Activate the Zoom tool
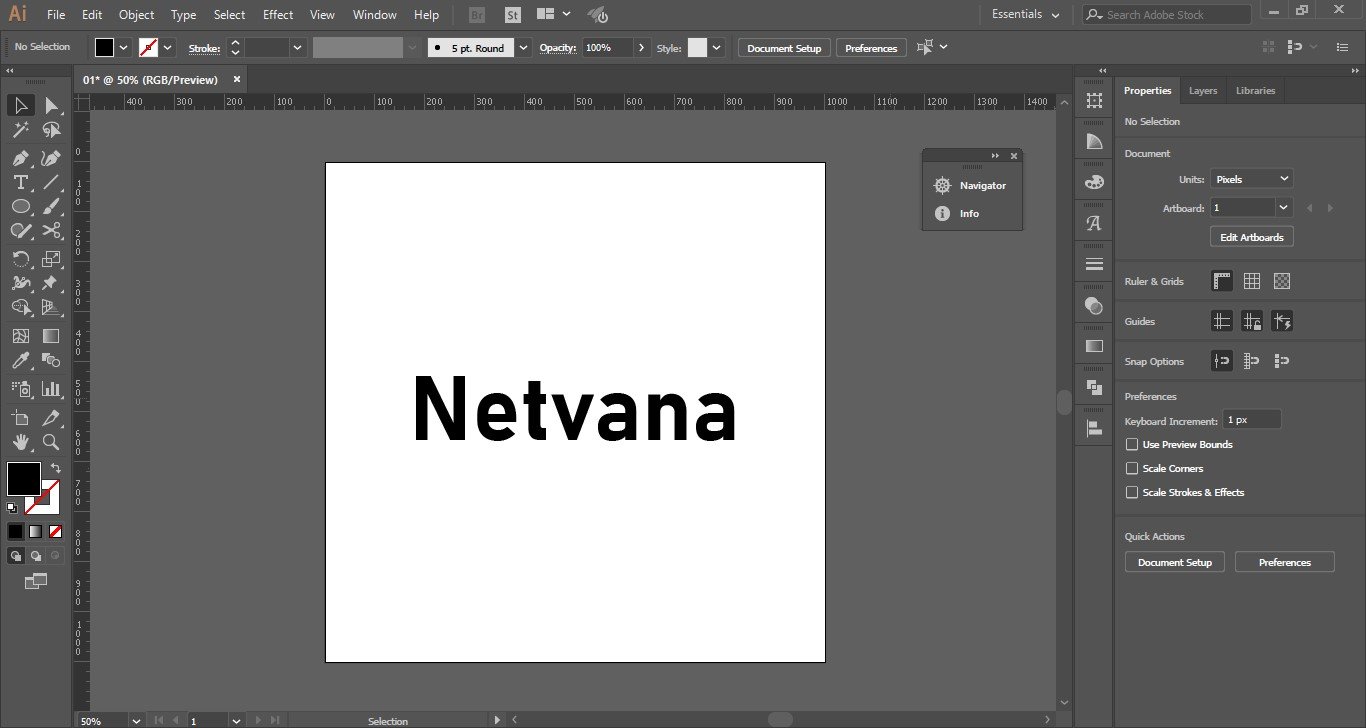This screenshot has height=728, width=1366. [x=51, y=442]
